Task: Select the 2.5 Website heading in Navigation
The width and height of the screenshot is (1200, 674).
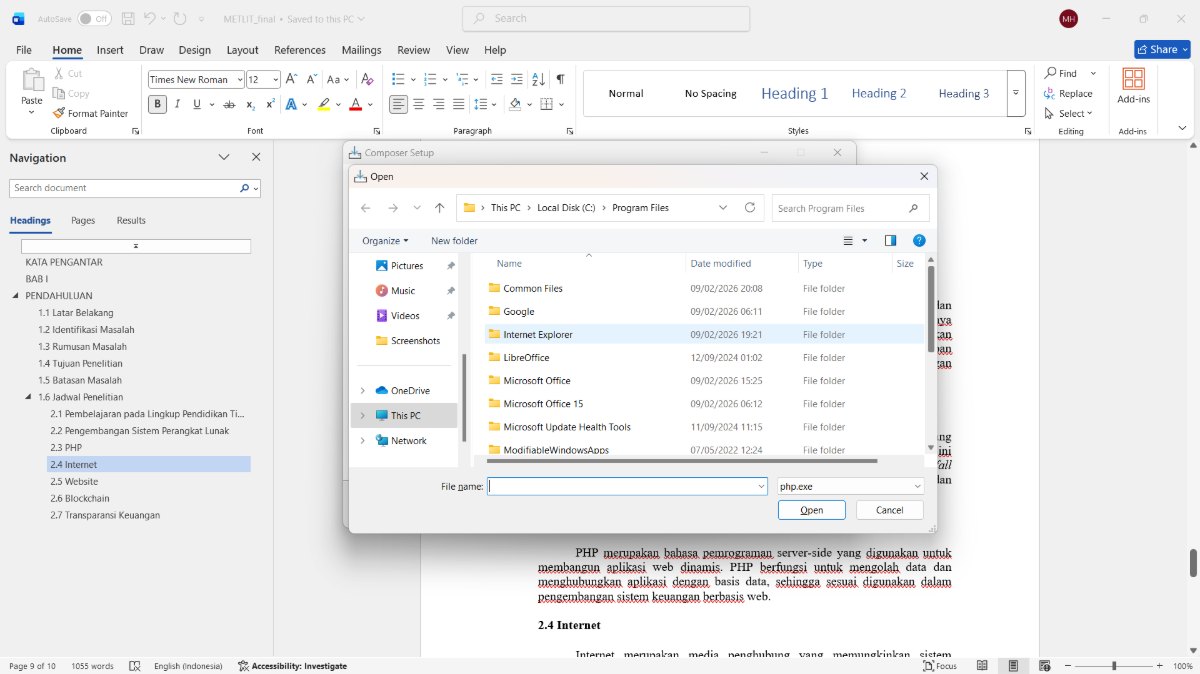Action: [75, 482]
